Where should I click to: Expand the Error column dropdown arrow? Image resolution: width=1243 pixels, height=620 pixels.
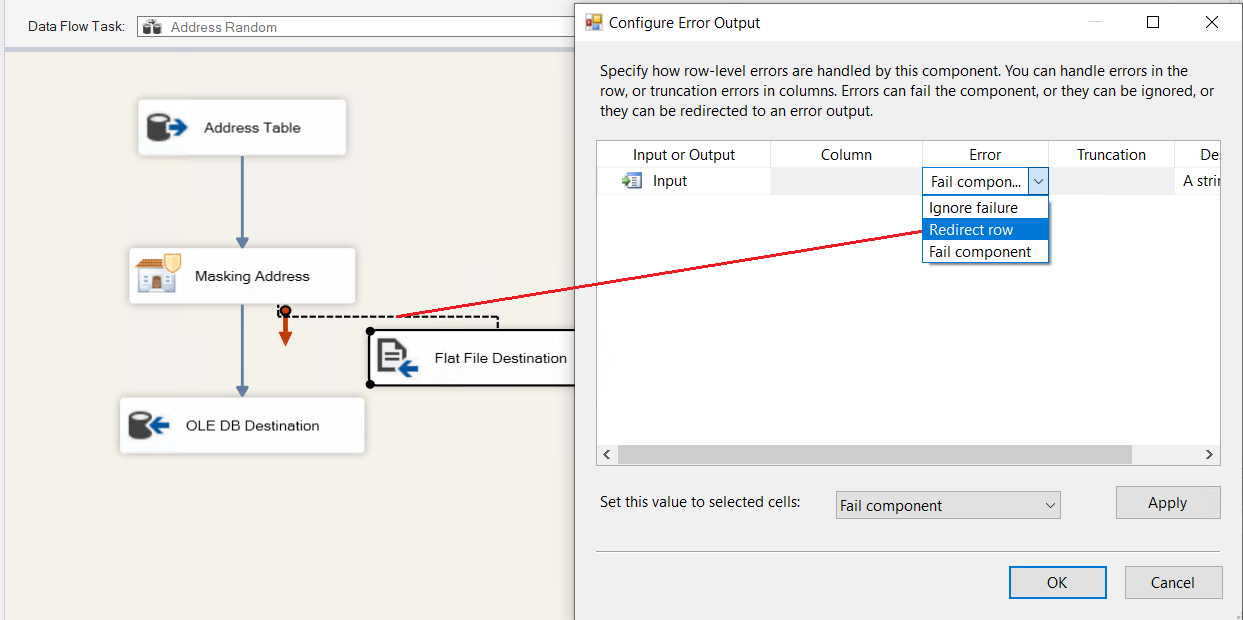(x=1038, y=181)
